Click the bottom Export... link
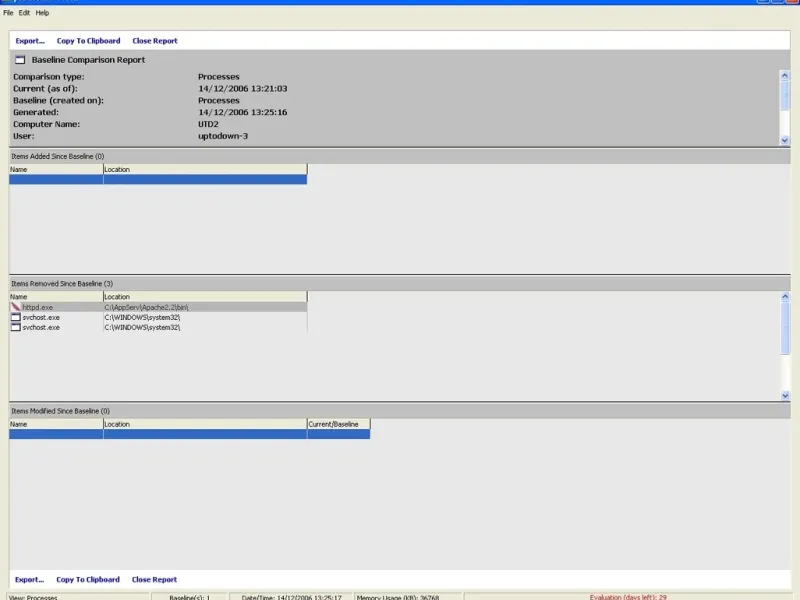The height and width of the screenshot is (600, 800). [30, 580]
